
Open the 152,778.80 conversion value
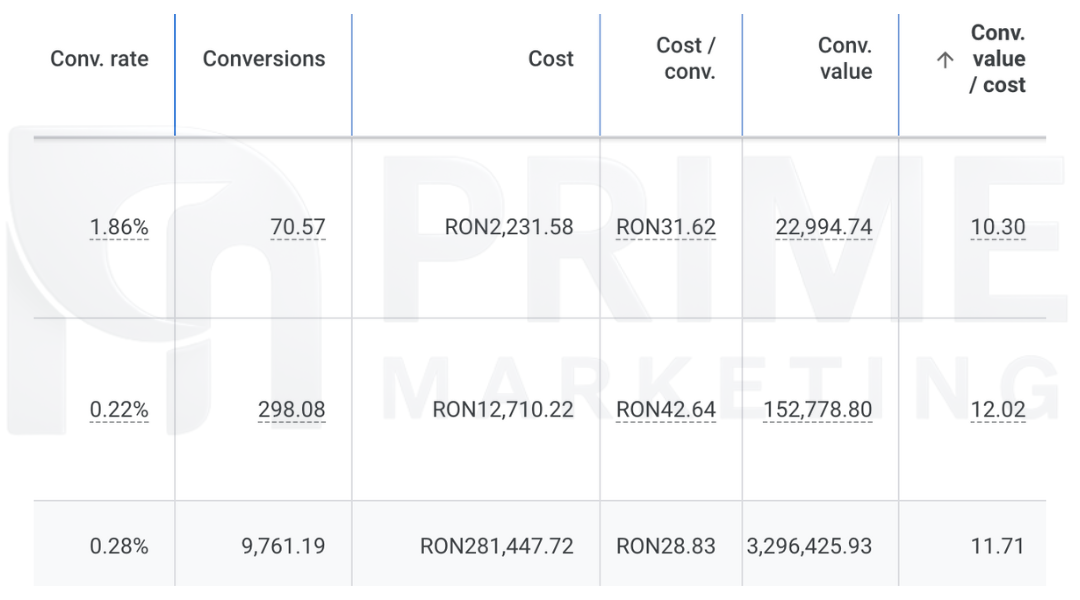tap(817, 410)
